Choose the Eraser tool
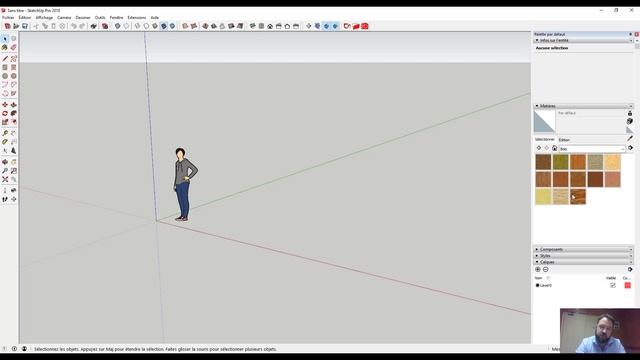This screenshot has width=640, height=360. point(13,47)
